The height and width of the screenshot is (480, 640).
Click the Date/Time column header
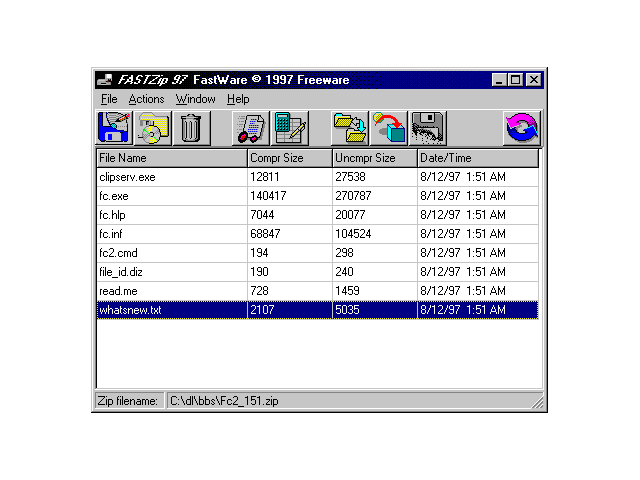pos(478,158)
